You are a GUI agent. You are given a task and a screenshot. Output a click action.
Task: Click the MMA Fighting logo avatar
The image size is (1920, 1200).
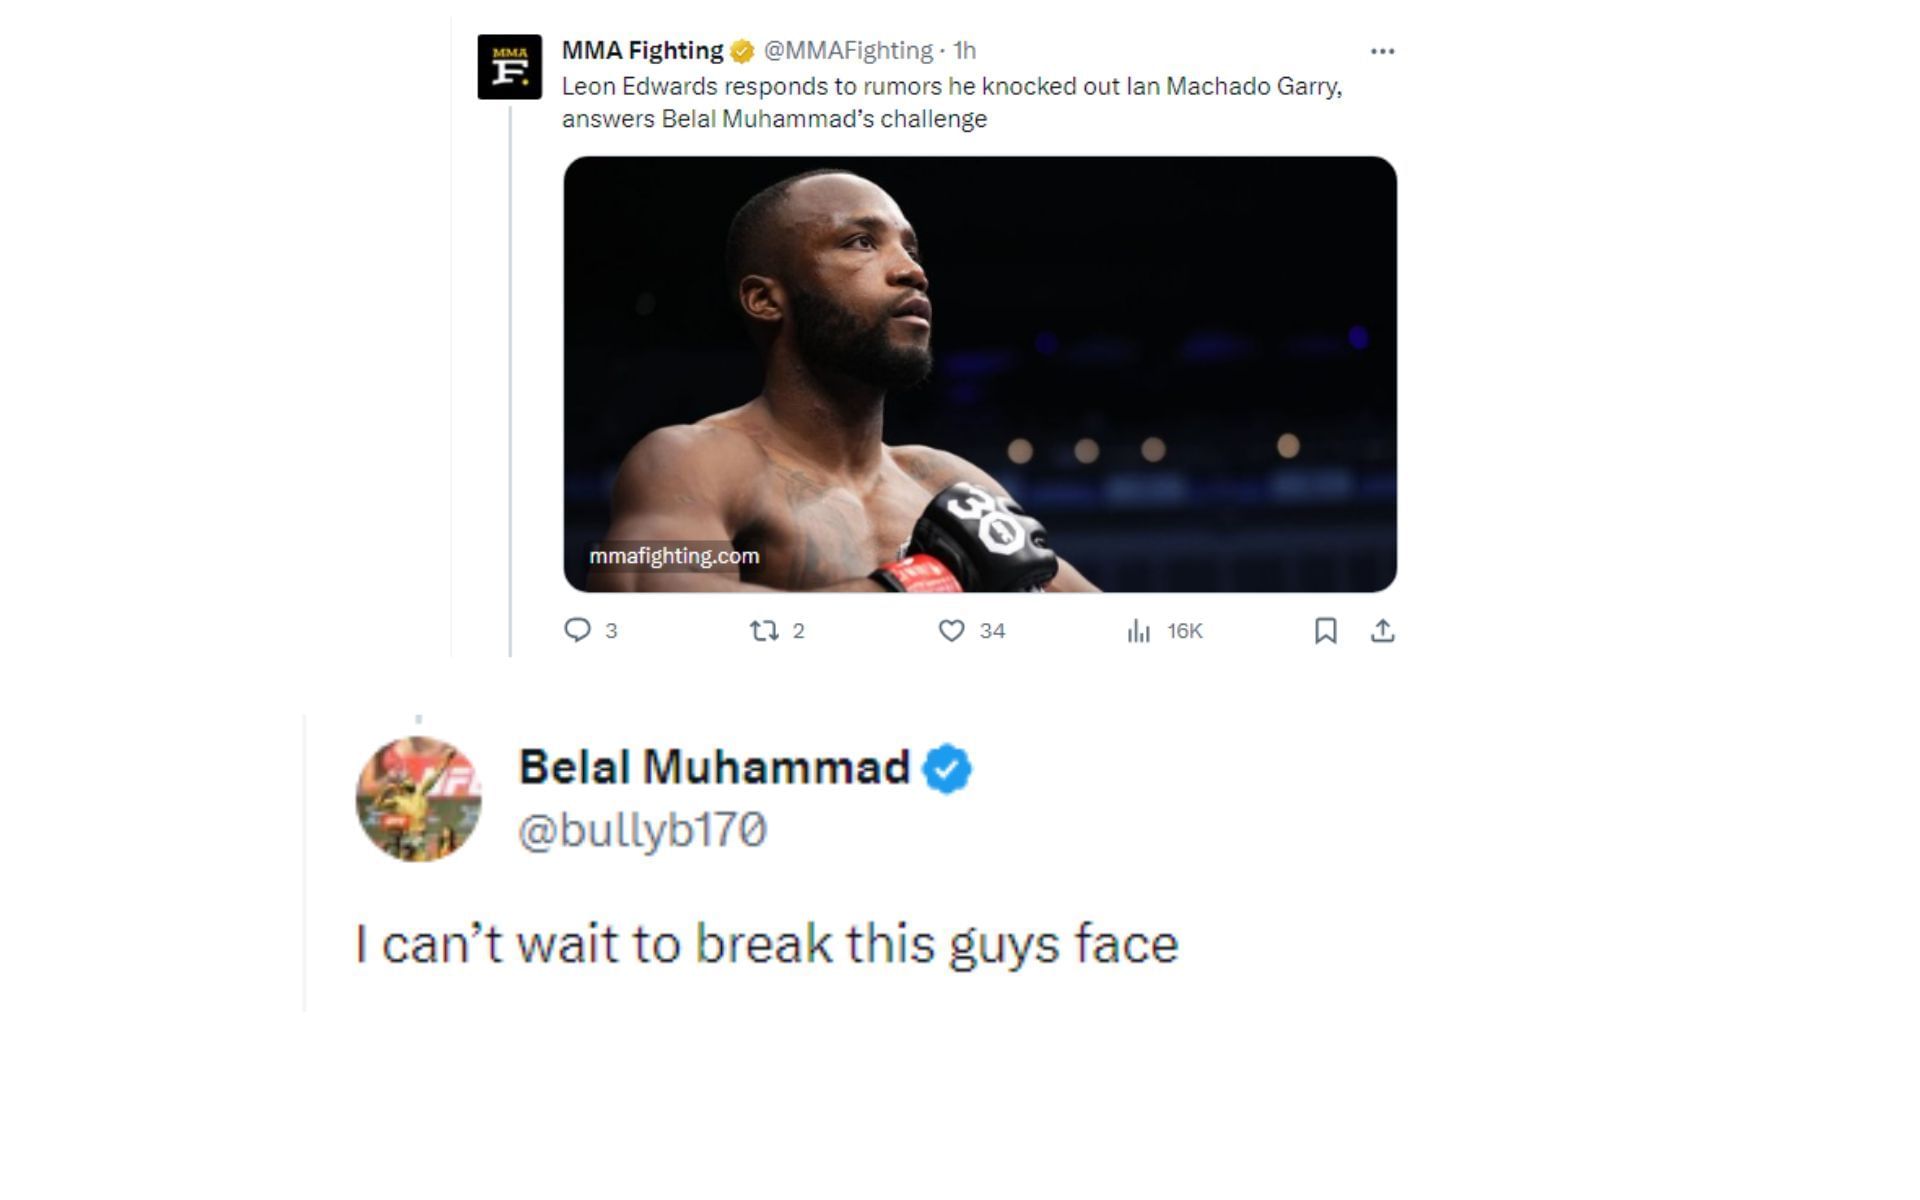(509, 67)
